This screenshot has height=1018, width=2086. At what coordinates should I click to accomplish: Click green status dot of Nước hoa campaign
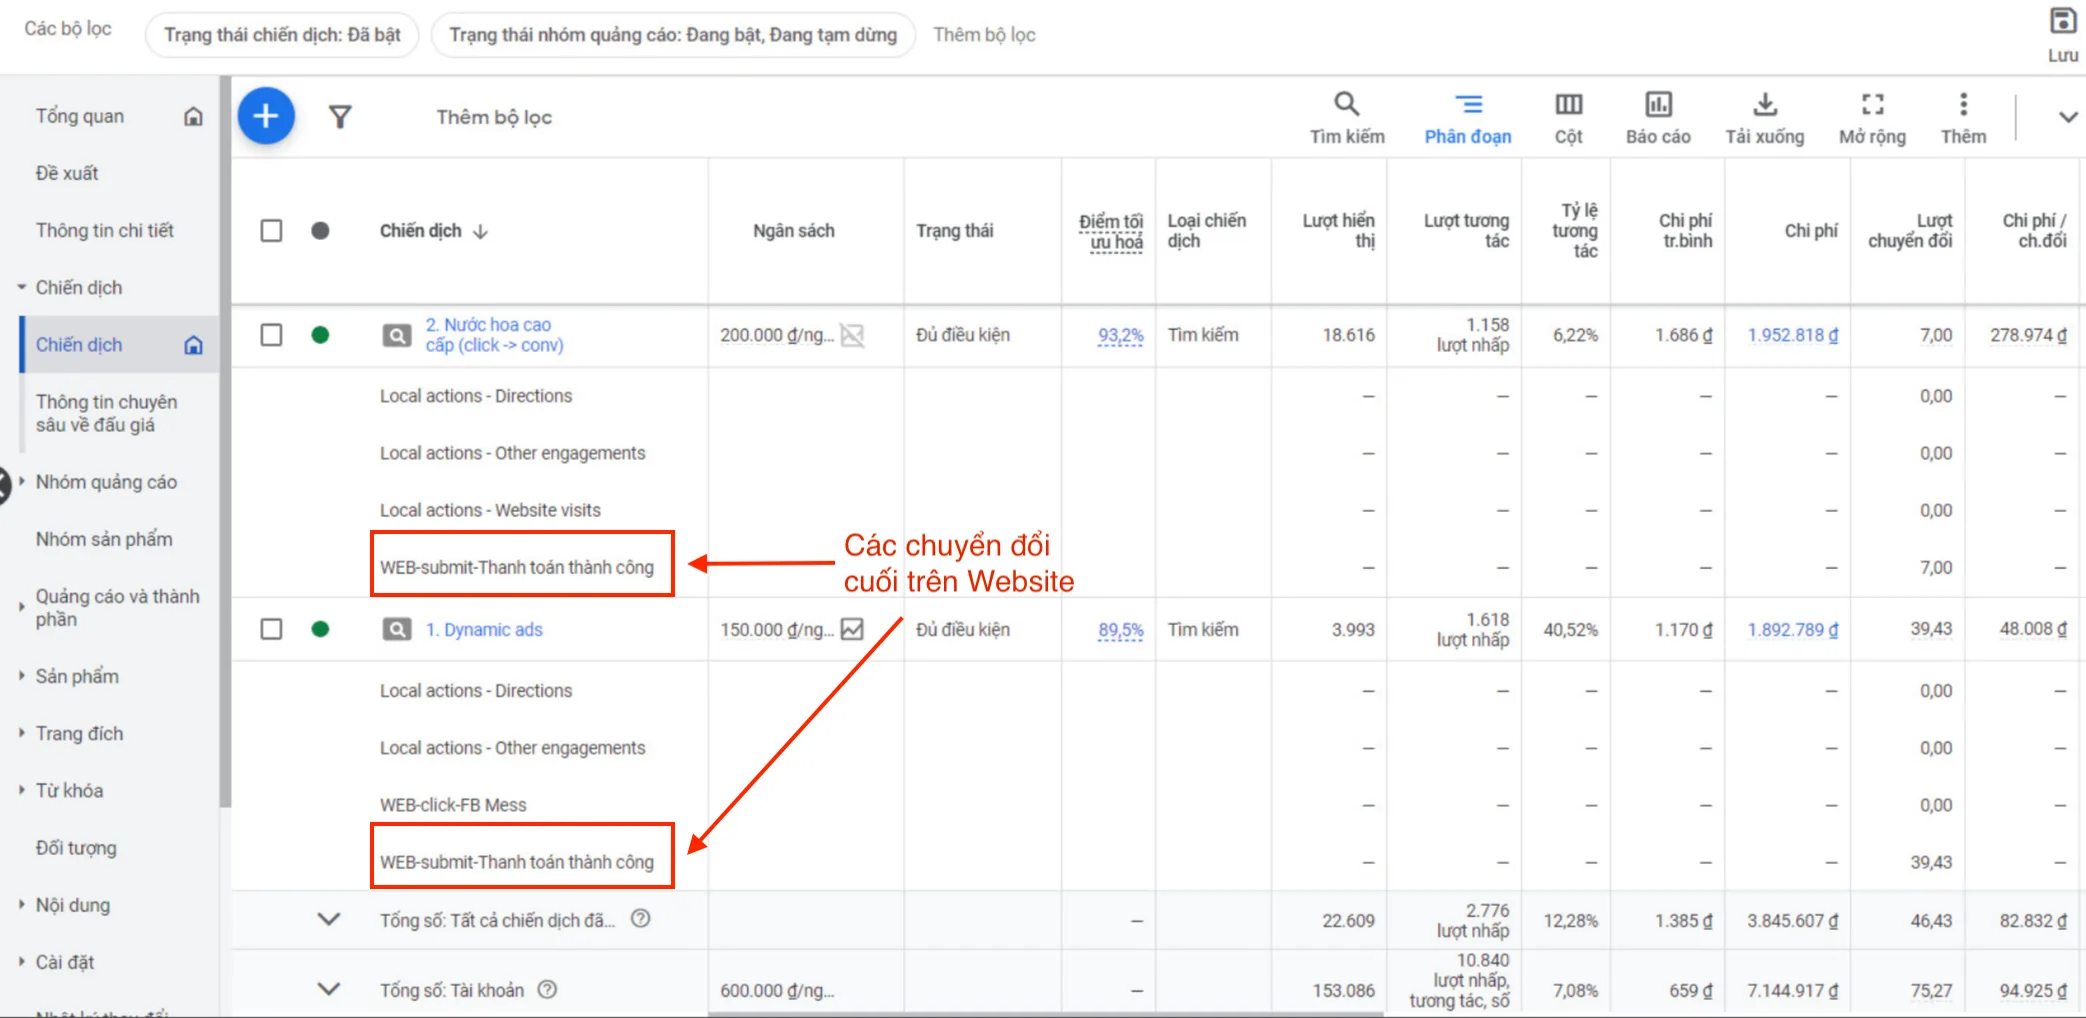(x=320, y=335)
